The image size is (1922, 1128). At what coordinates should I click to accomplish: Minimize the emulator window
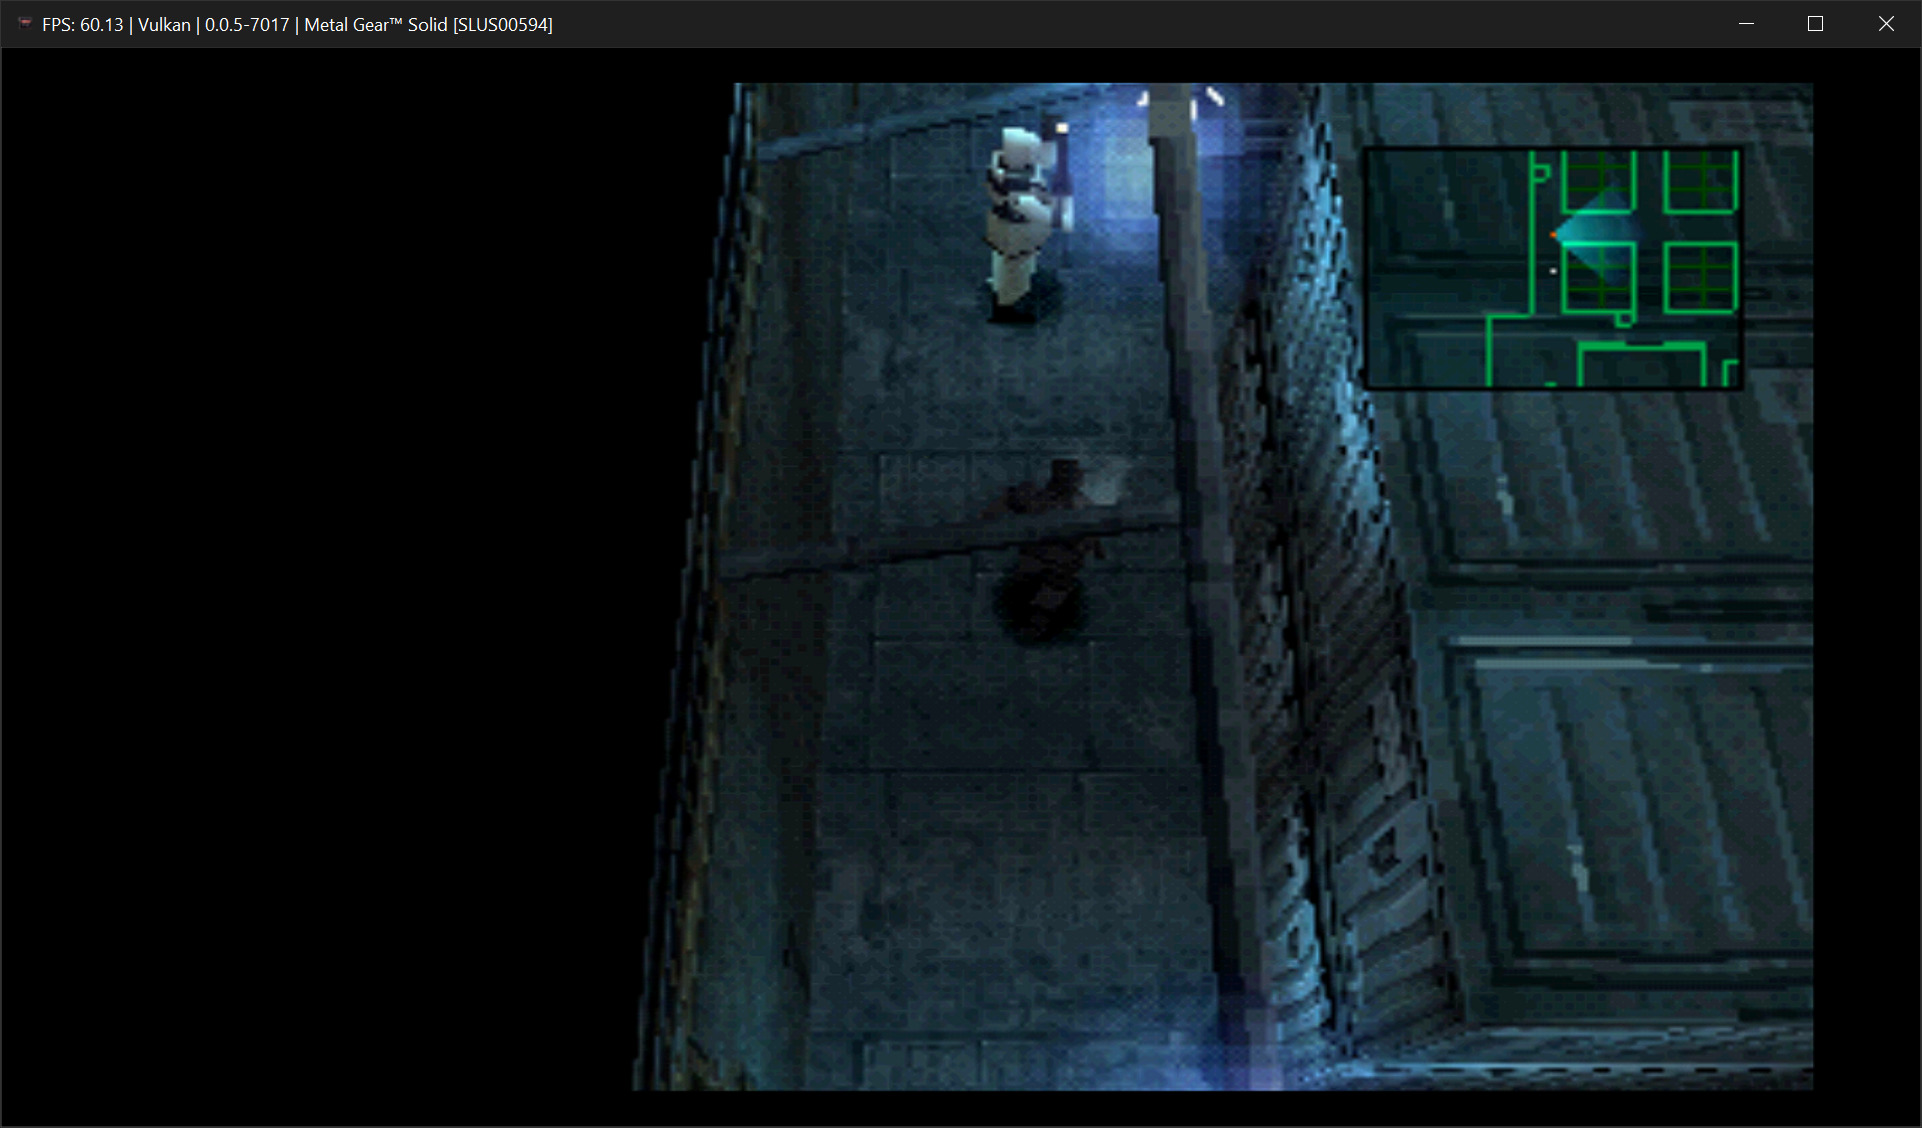[1747, 24]
